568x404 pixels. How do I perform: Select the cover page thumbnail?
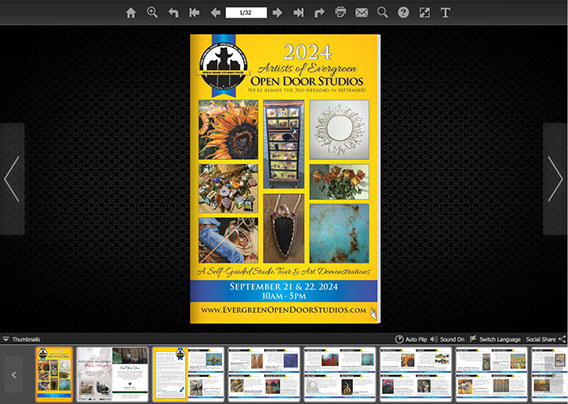click(54, 374)
